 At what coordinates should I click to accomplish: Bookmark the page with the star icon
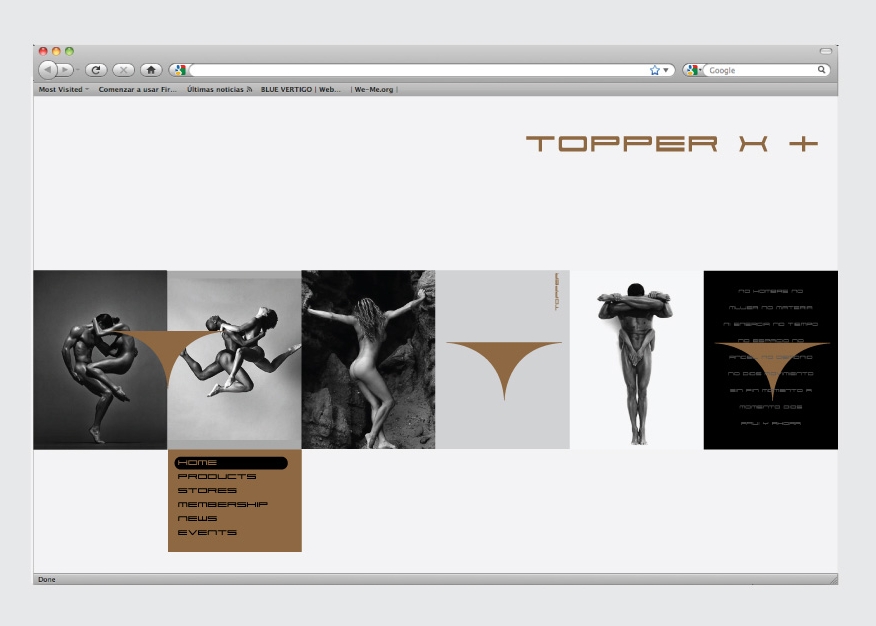(x=655, y=70)
